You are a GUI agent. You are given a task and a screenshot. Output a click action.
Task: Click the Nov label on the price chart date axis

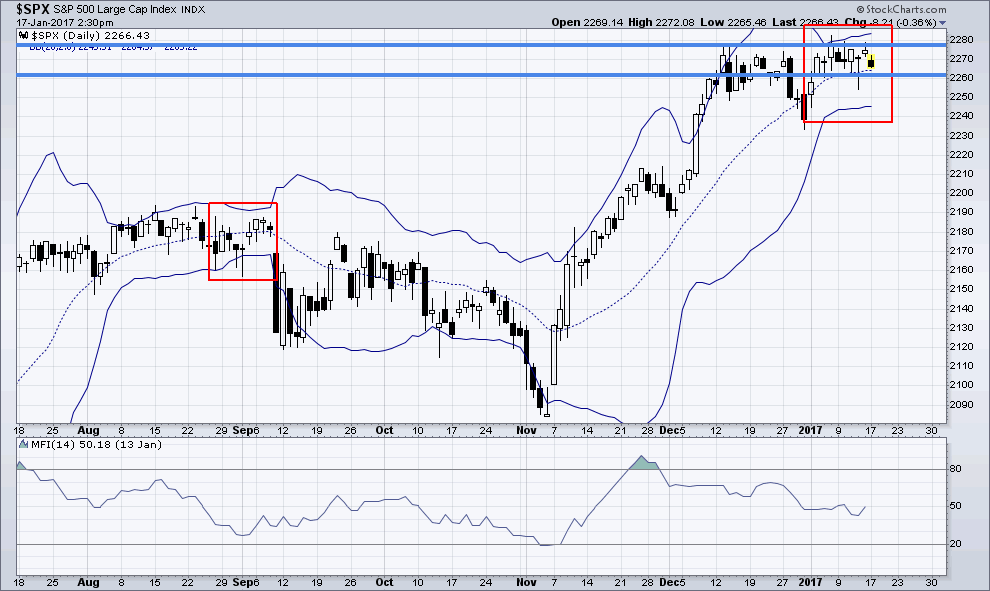pyautogui.click(x=526, y=430)
